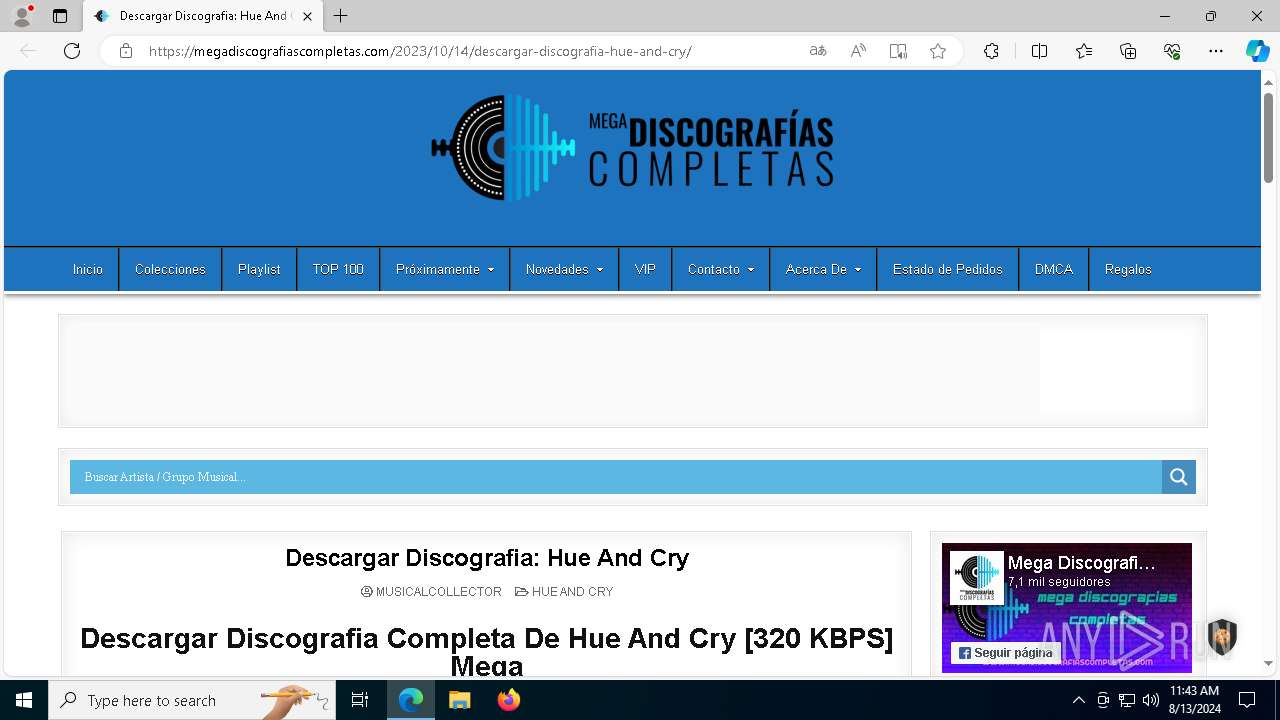Toggle split screen view

(x=1039, y=51)
